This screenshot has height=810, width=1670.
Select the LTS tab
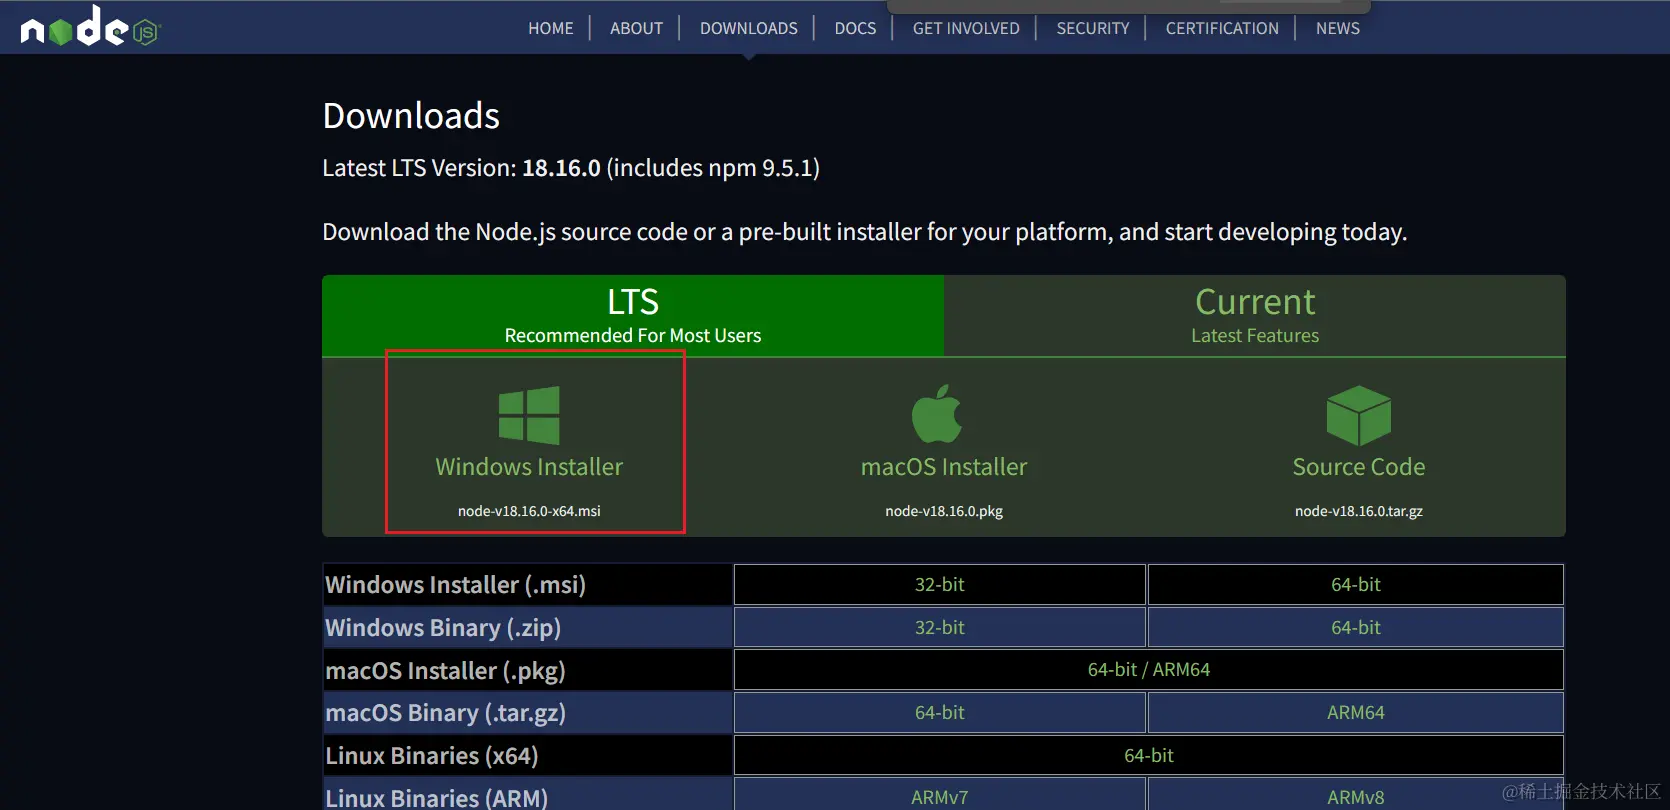click(x=633, y=316)
